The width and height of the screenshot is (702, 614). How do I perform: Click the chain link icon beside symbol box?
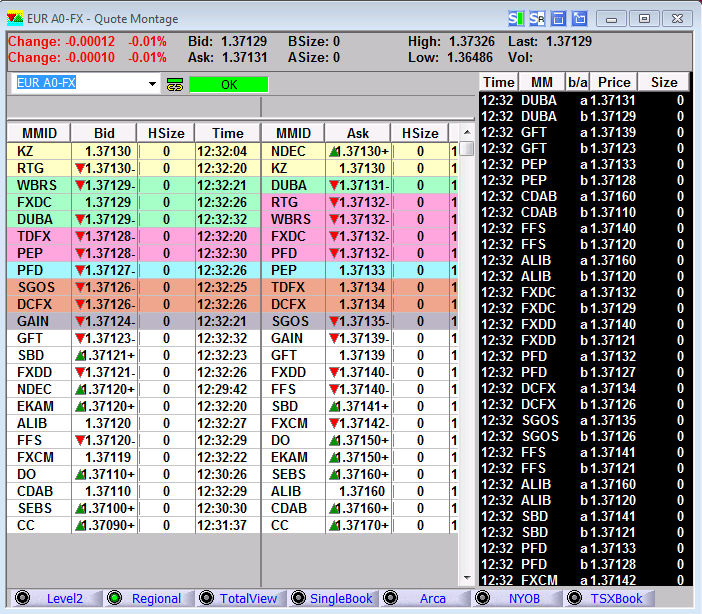point(175,85)
